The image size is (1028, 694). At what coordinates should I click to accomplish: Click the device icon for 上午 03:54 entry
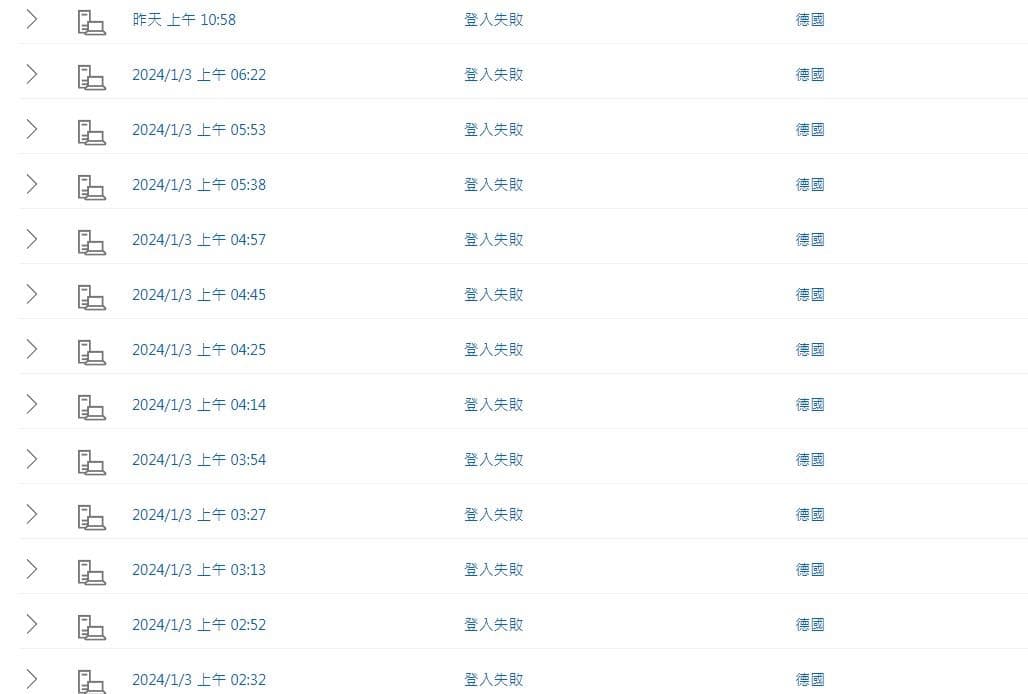click(x=91, y=463)
